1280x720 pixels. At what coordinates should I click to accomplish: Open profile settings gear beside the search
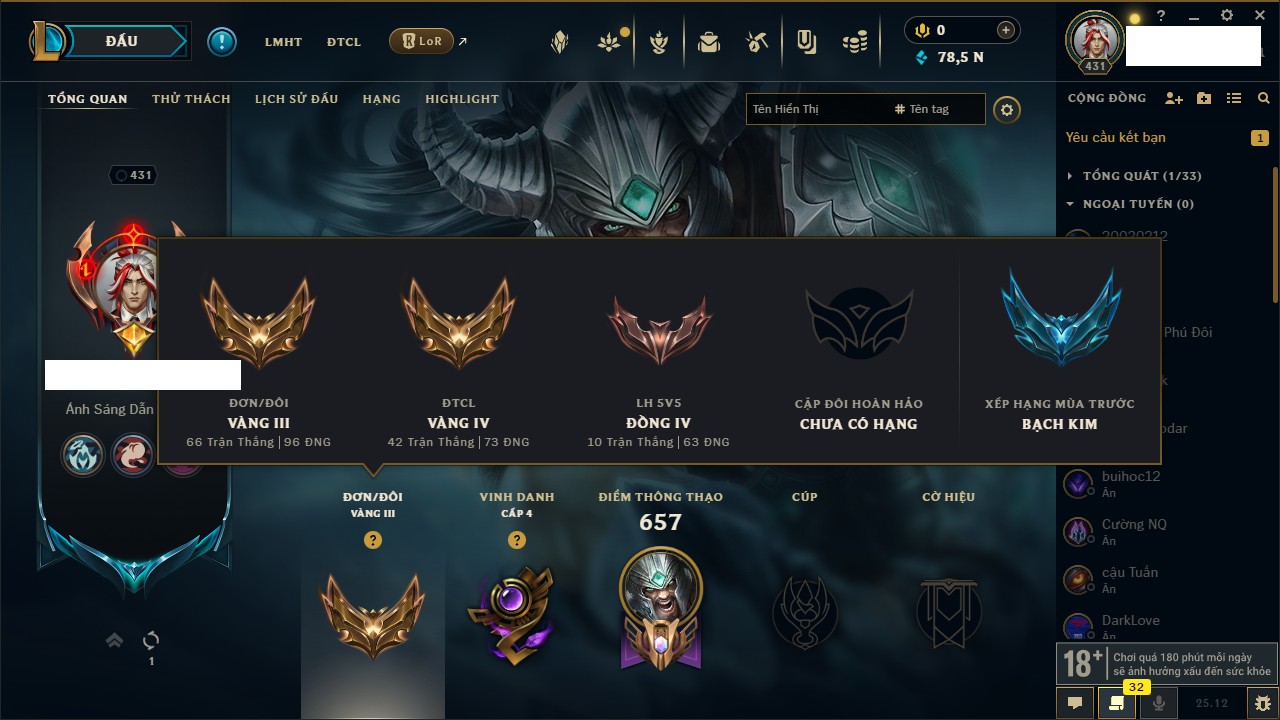1007,109
